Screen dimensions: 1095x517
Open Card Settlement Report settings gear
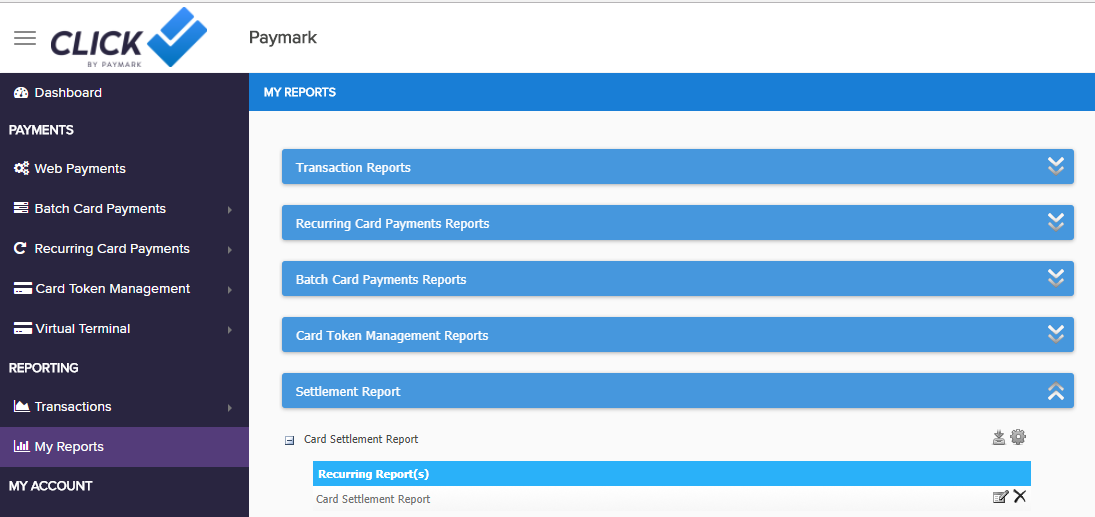pos(1018,437)
